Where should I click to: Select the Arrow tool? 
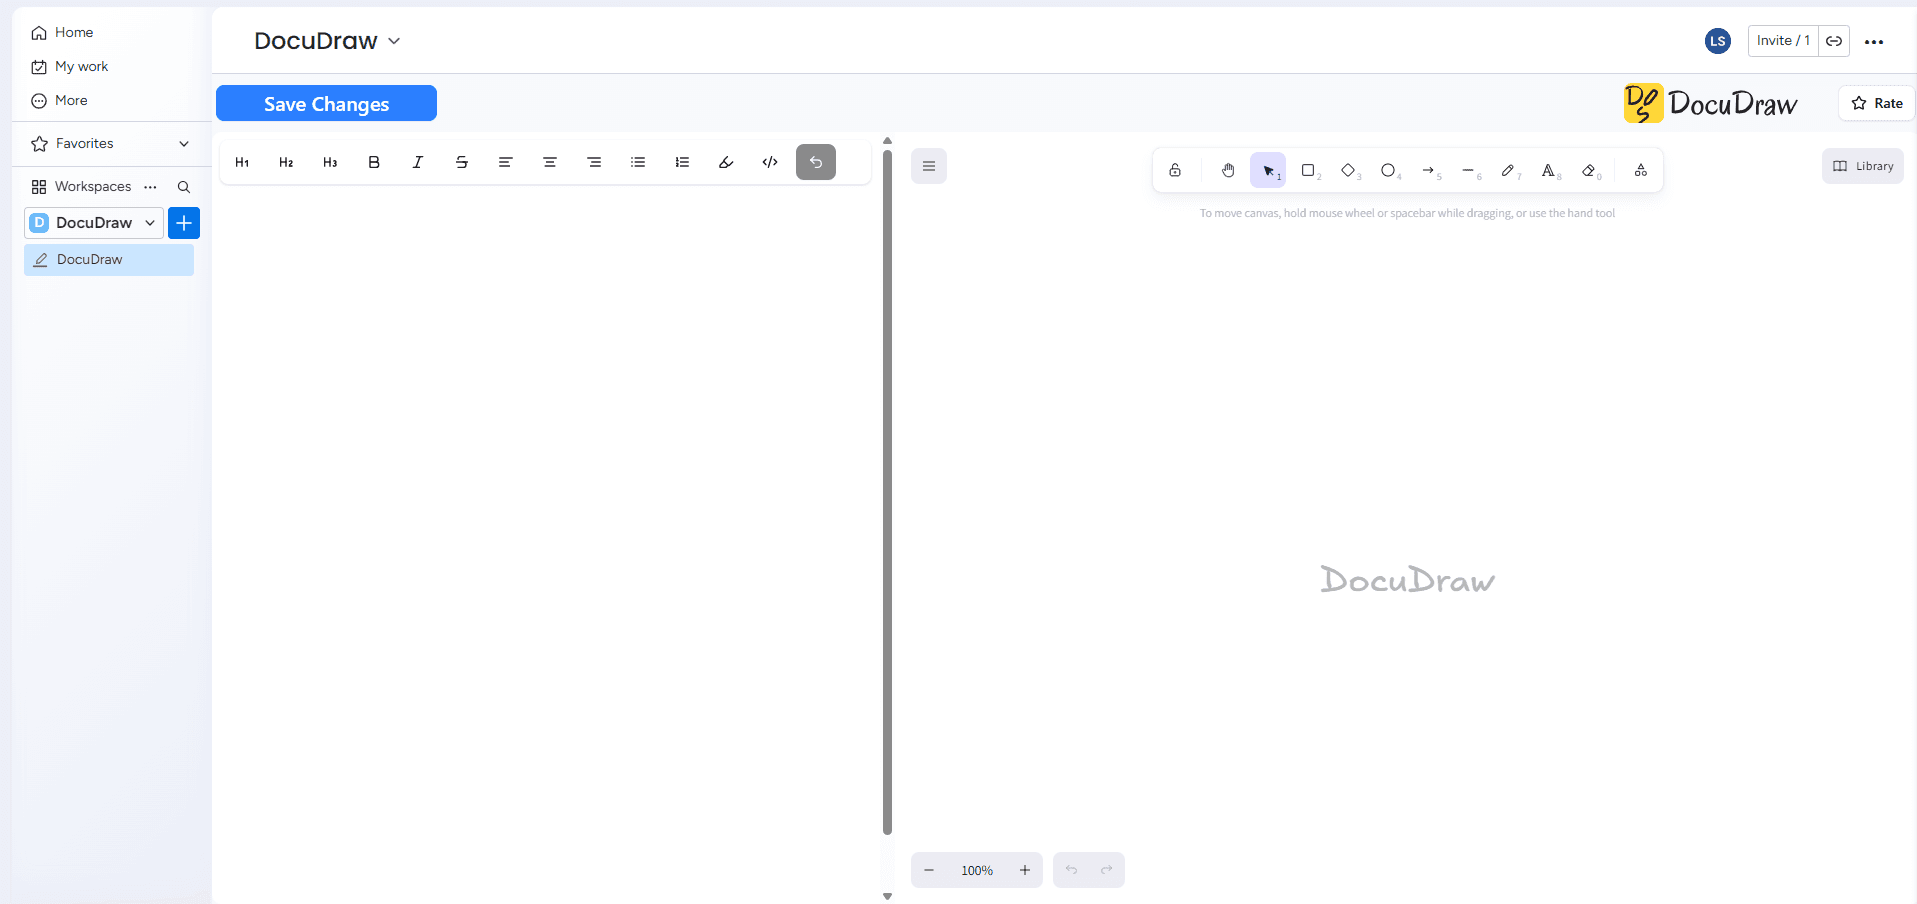pos(1429,171)
